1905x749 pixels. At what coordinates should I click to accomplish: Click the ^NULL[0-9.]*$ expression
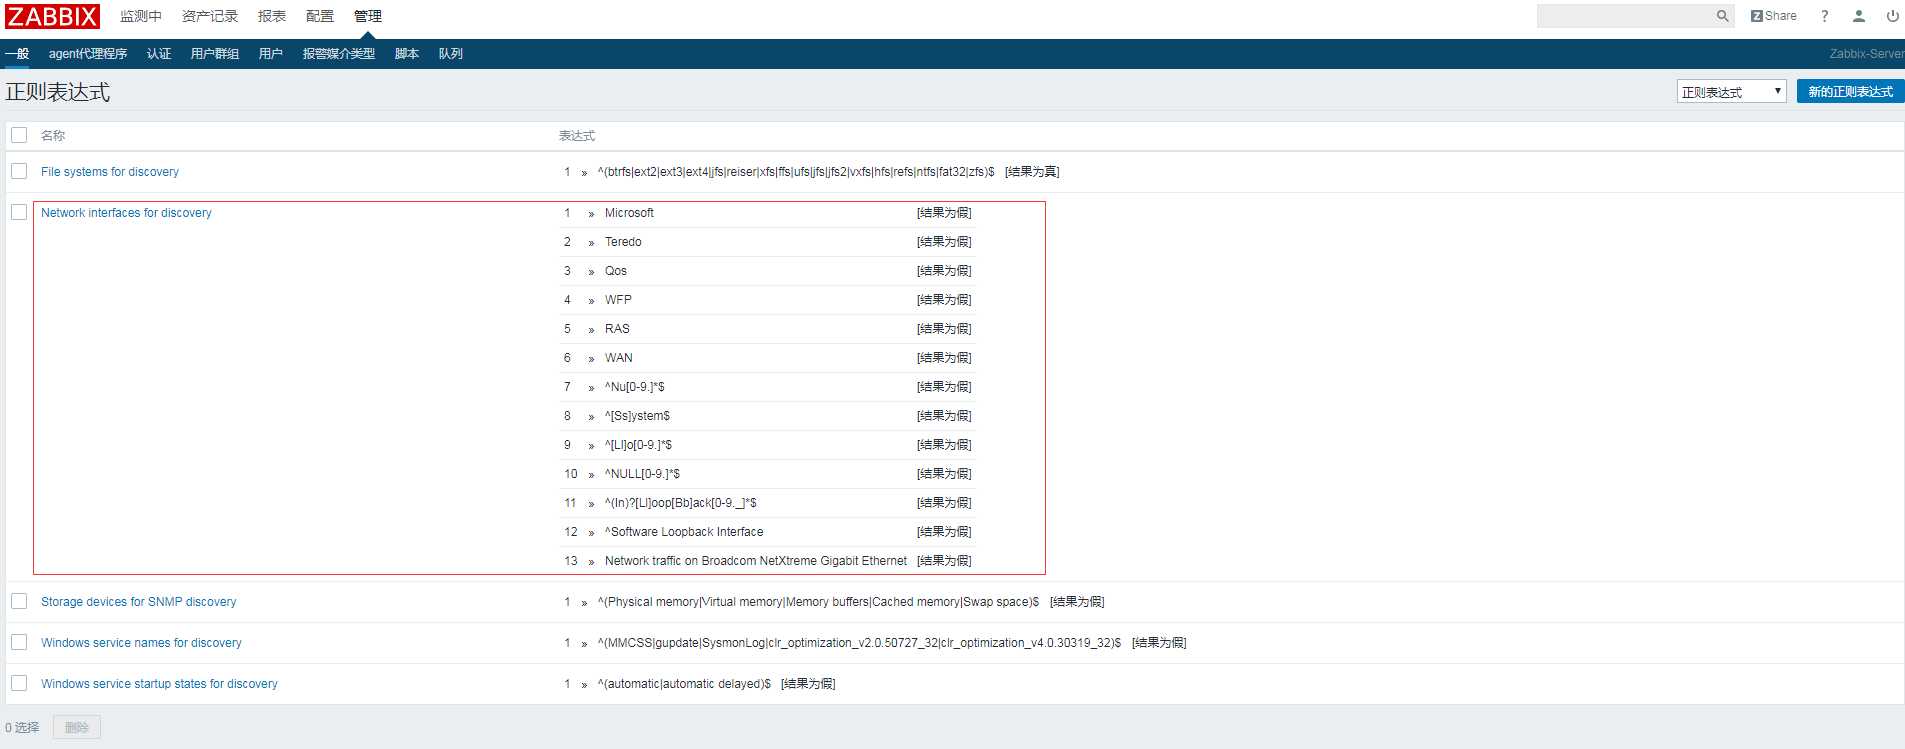pos(642,474)
